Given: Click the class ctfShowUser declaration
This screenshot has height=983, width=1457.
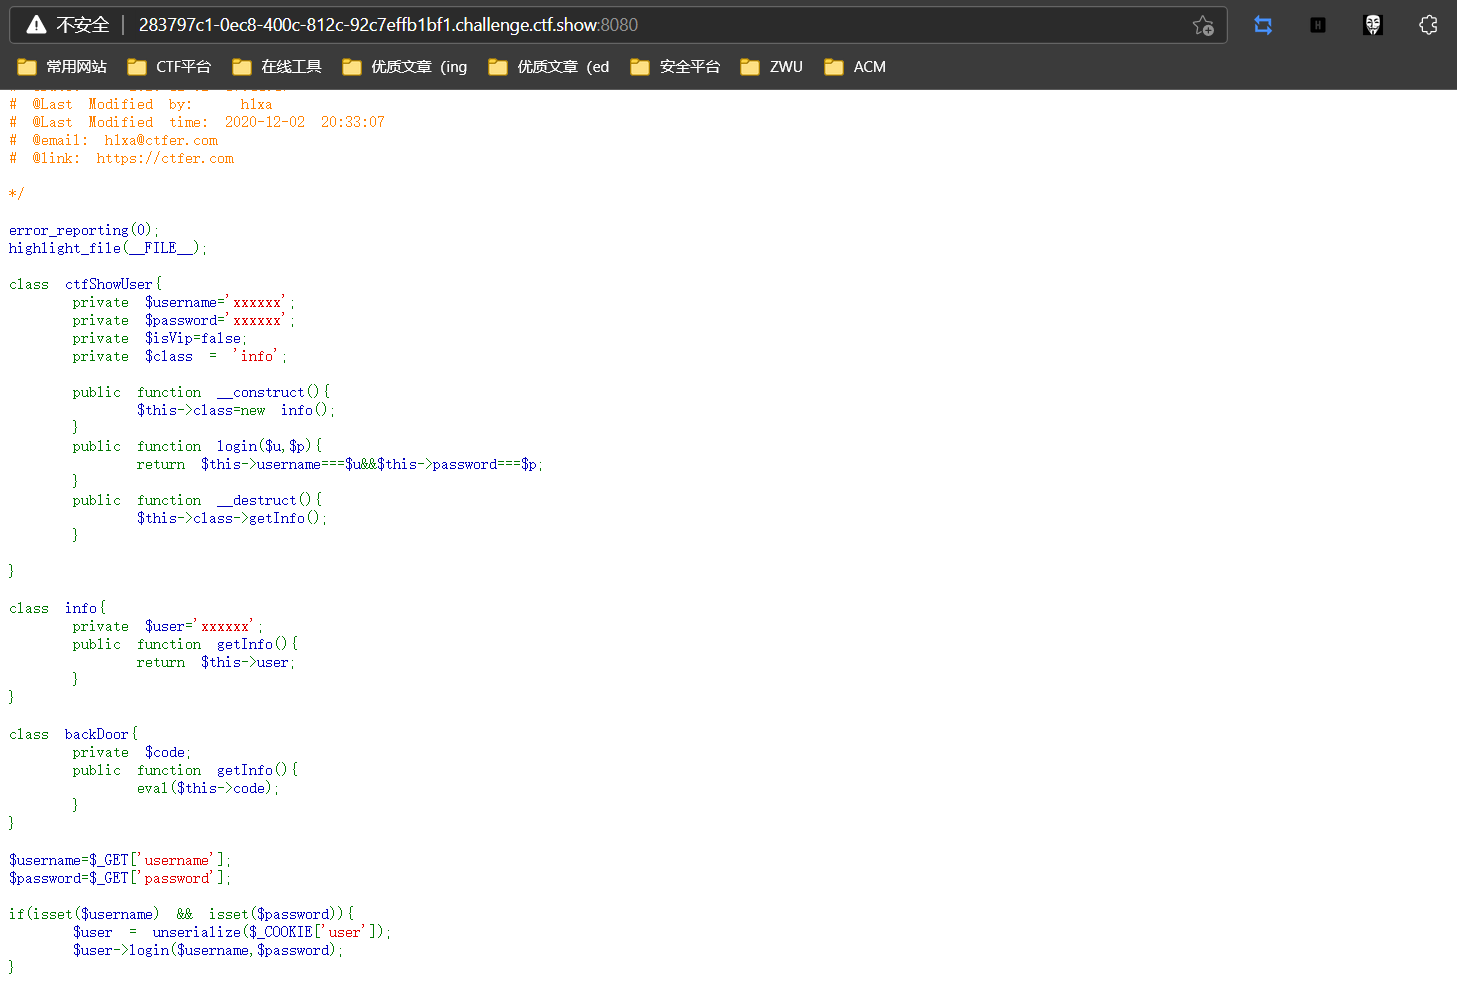Looking at the screenshot, I should click(x=85, y=285).
